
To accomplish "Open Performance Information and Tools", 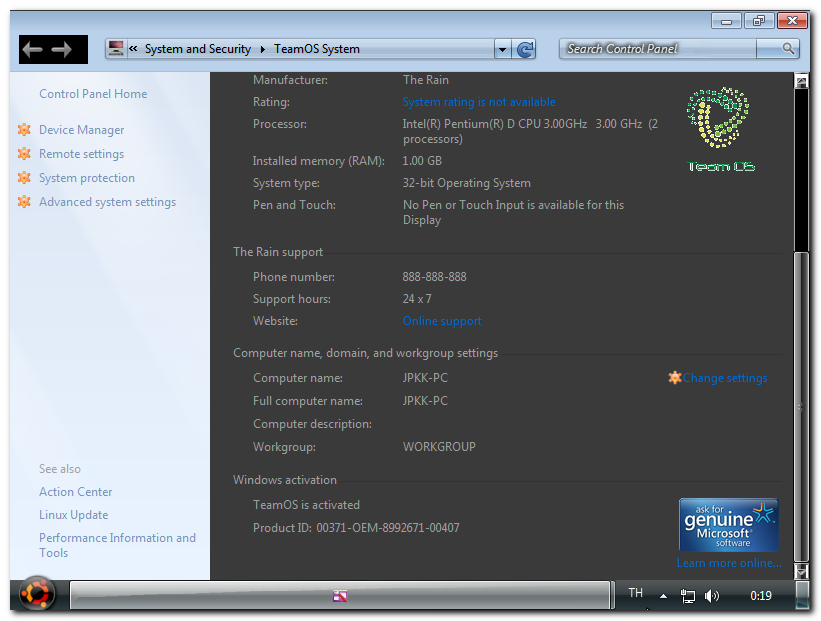I will tap(117, 545).
